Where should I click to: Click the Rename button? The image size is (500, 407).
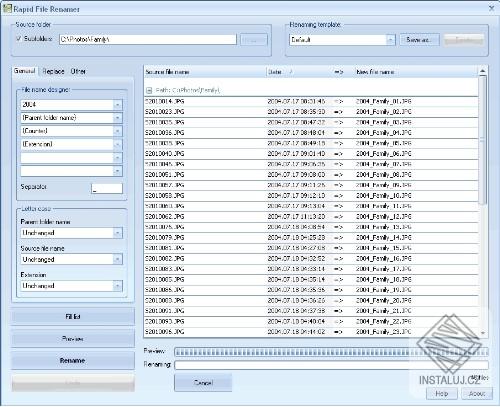[x=73, y=361]
